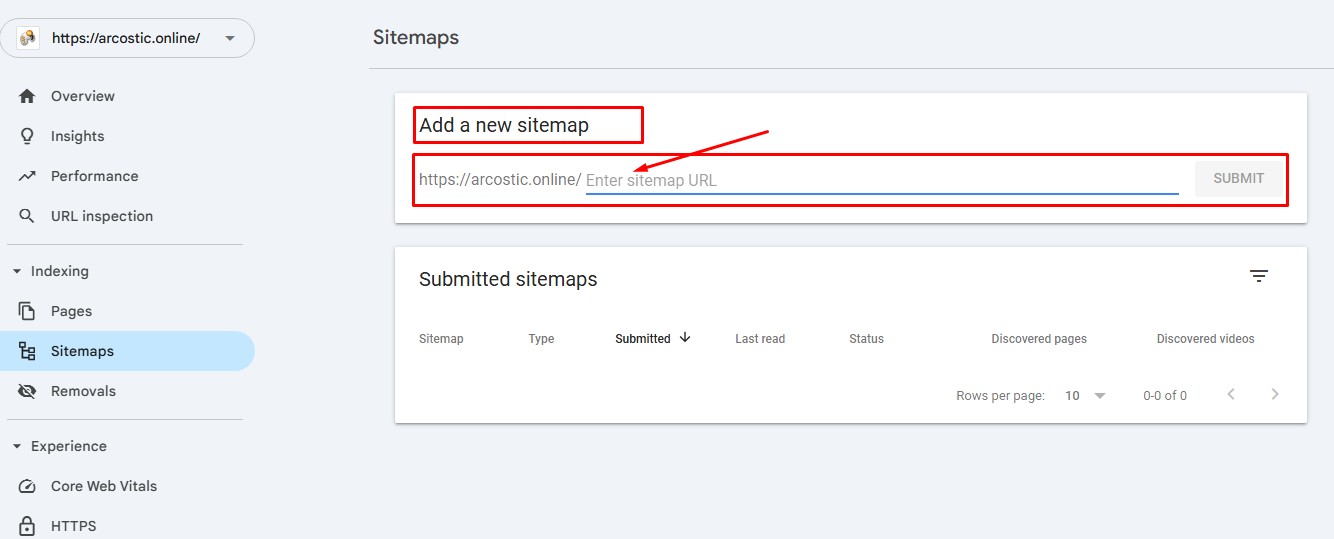Go to next page of sitemaps
This screenshot has width=1334, height=539.
pyautogui.click(x=1275, y=395)
